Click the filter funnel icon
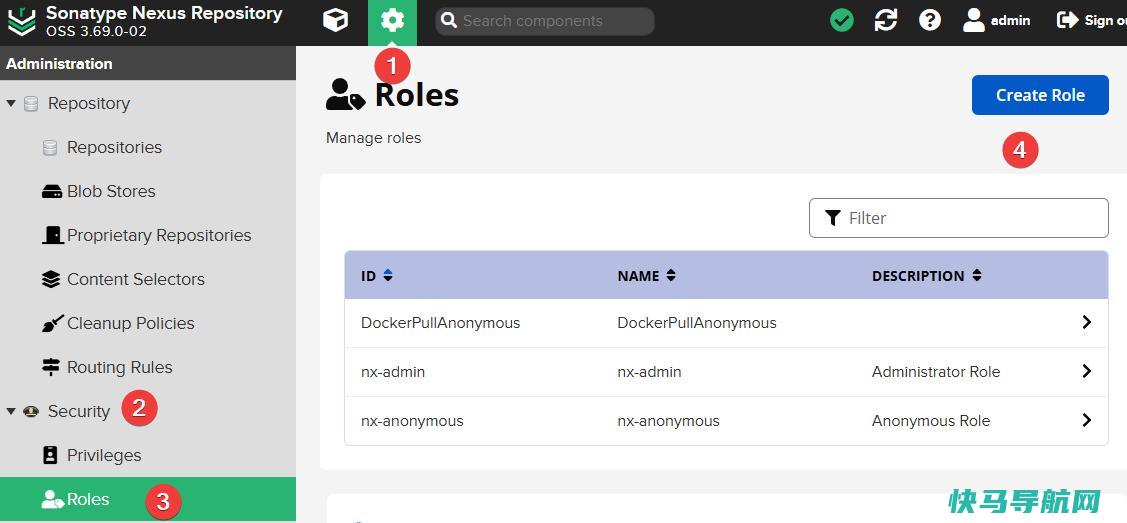 click(x=833, y=218)
